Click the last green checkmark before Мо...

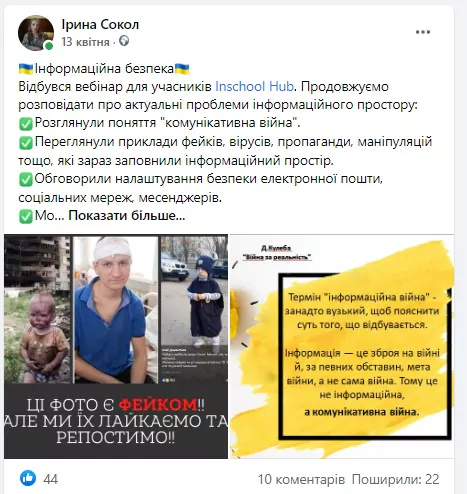point(26,217)
